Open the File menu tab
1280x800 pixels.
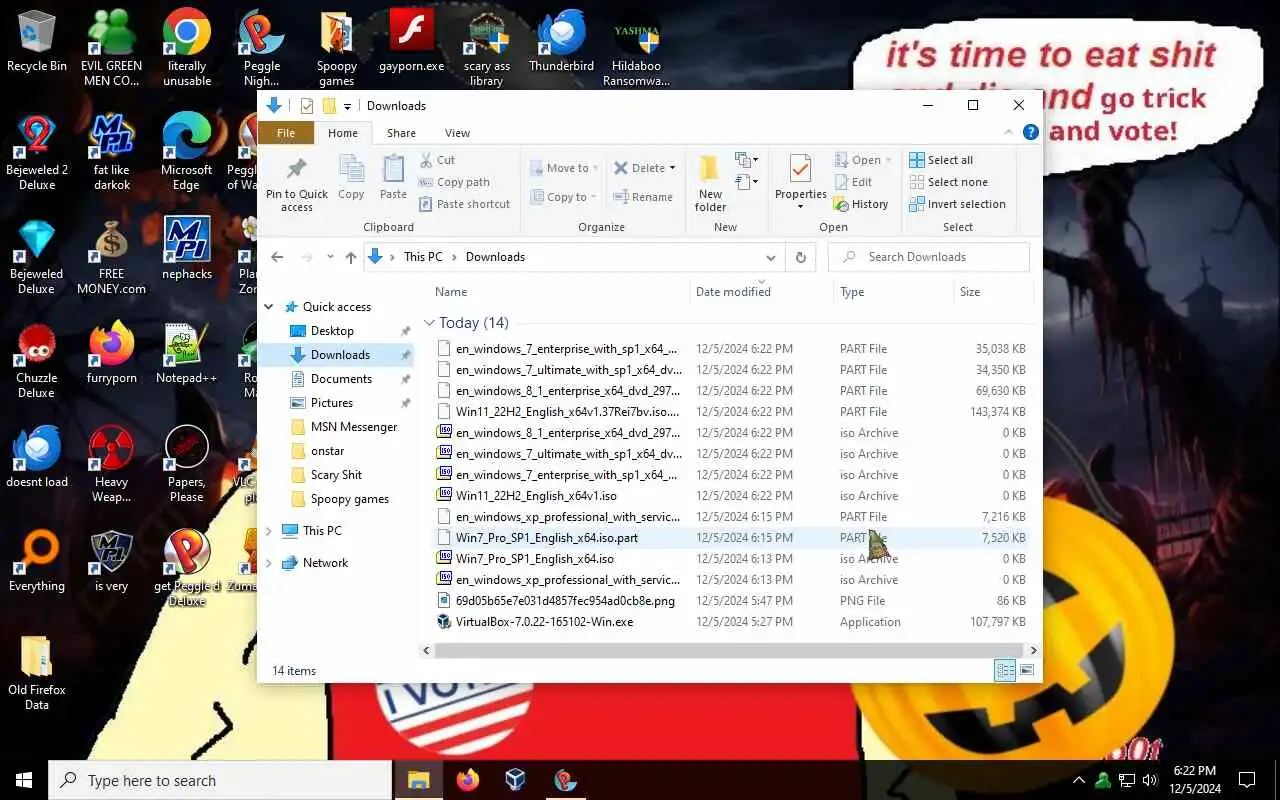point(286,133)
